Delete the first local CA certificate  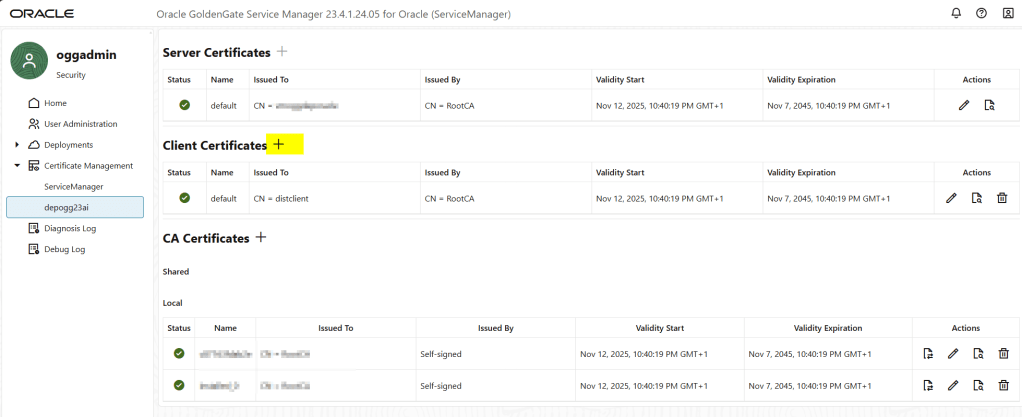(1003, 353)
